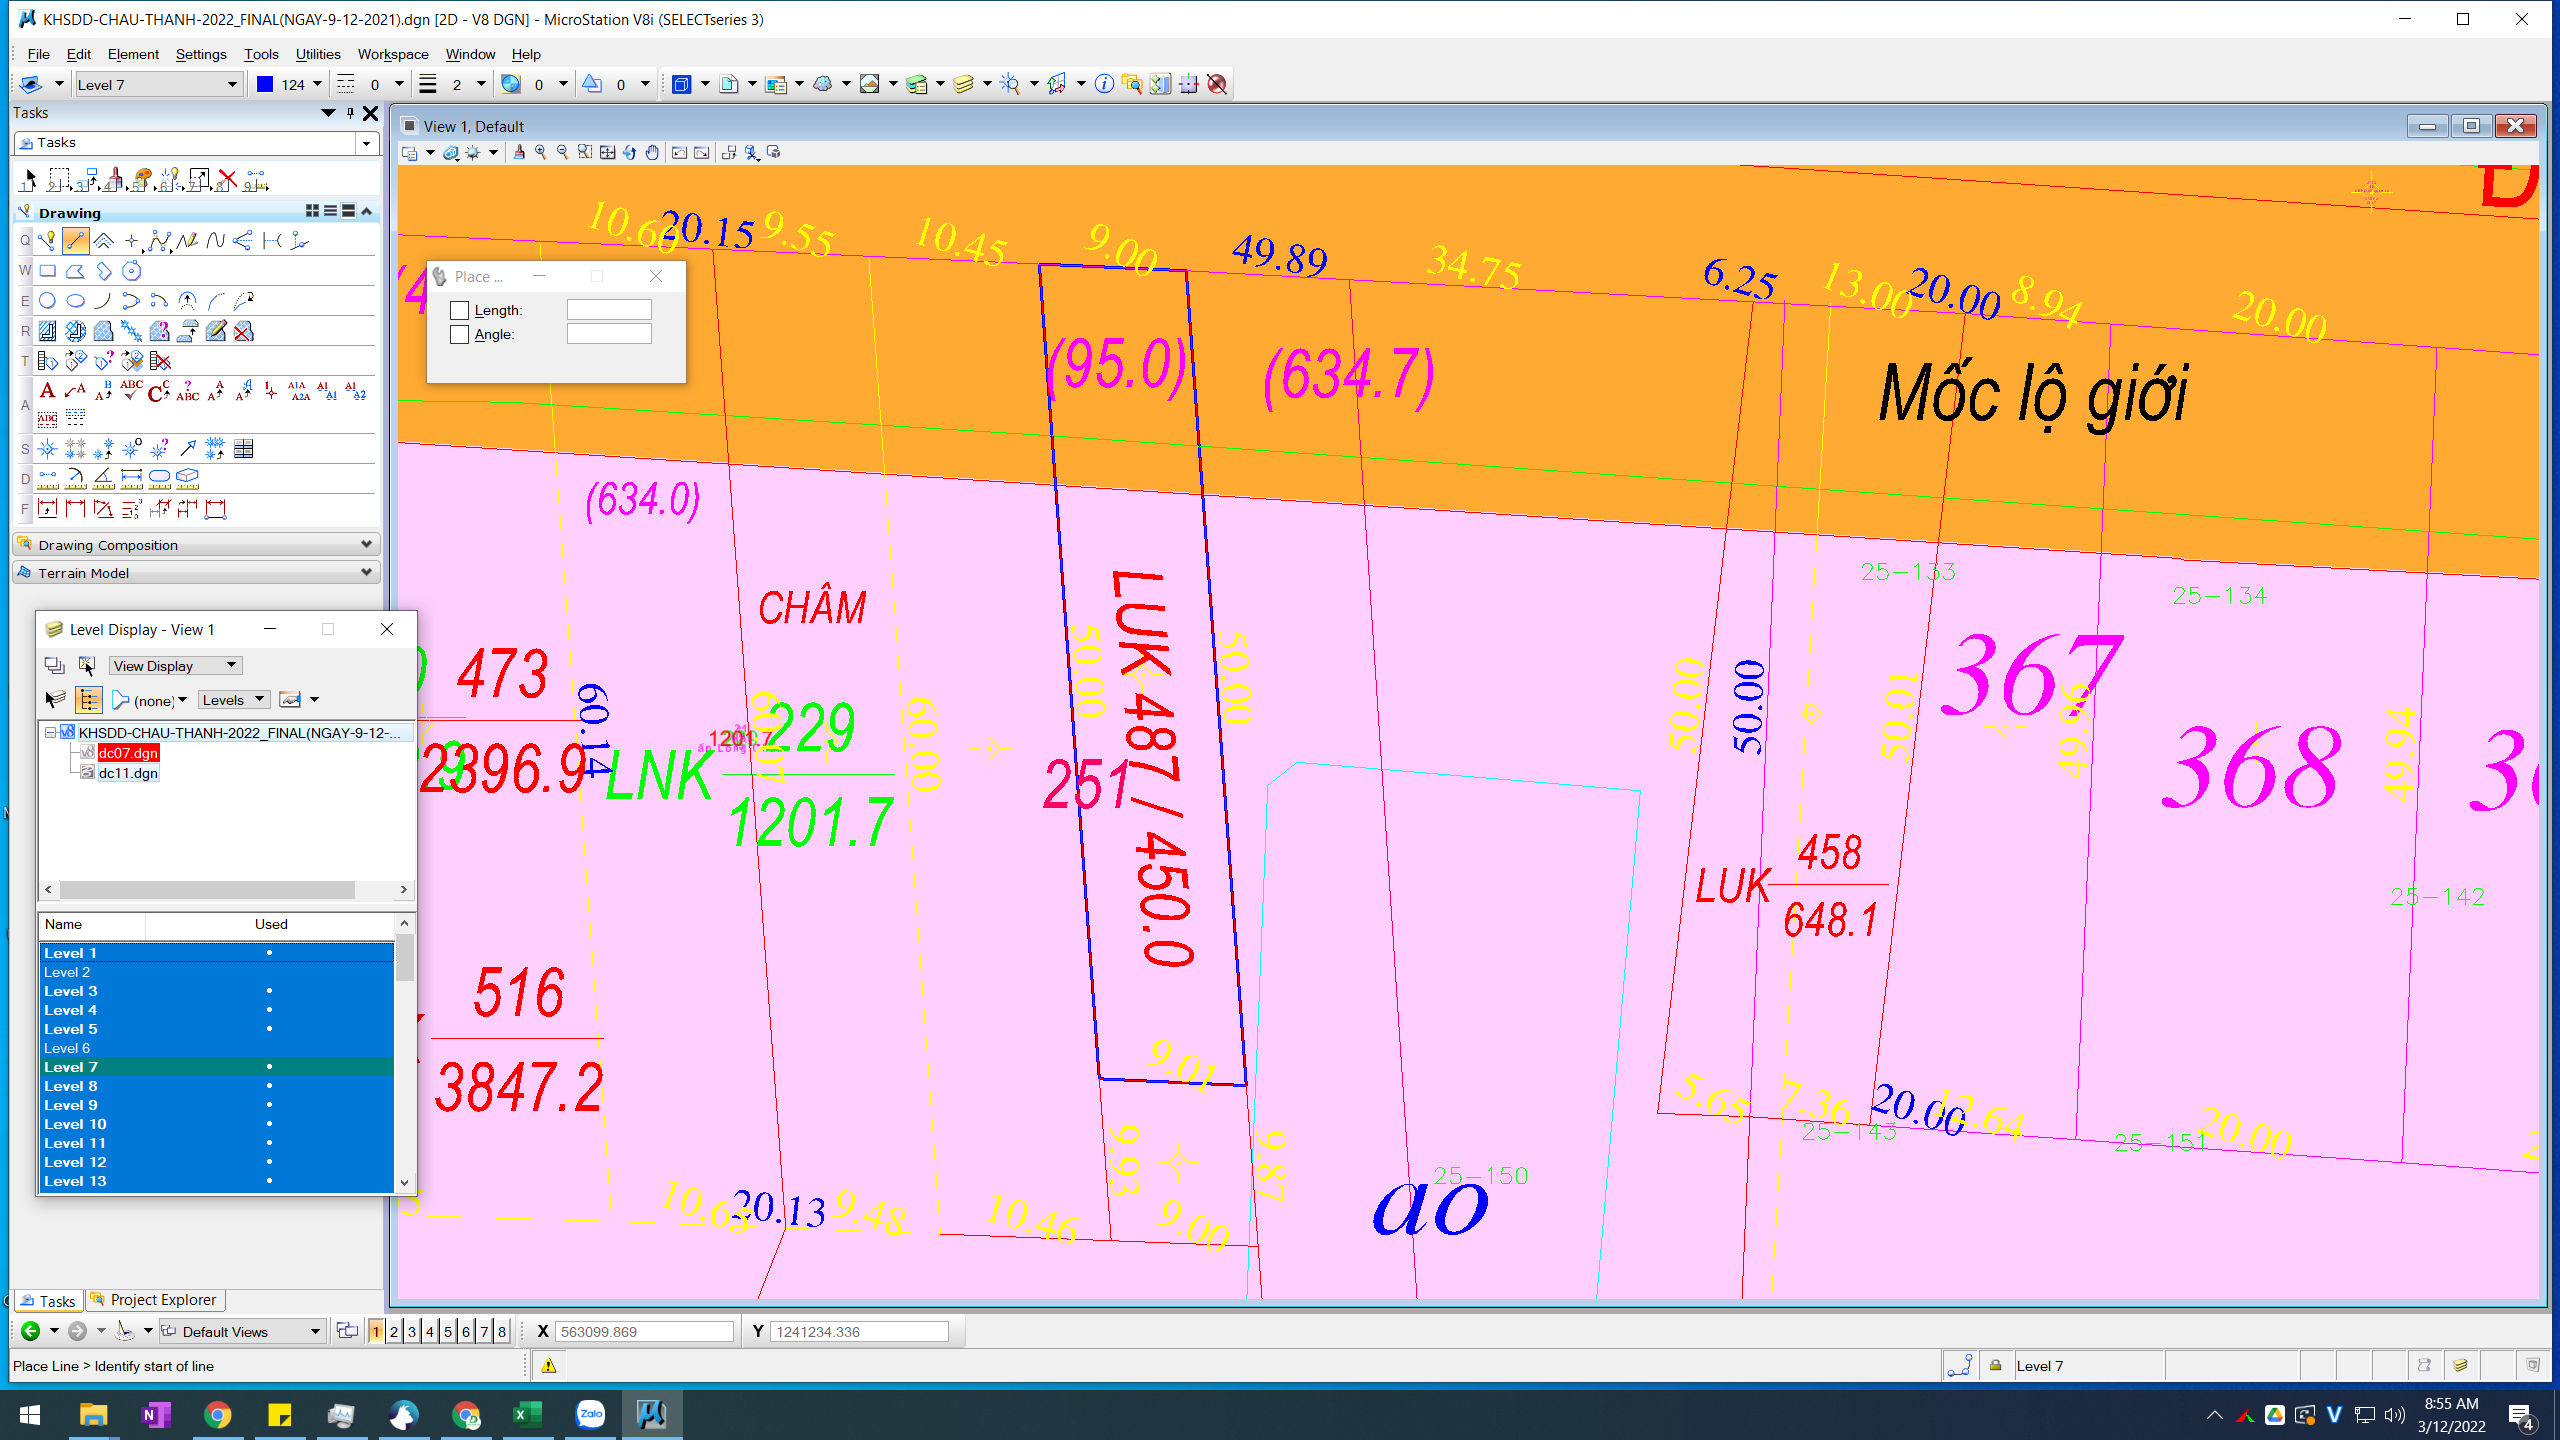Open the active level dropdown showing Level 7
This screenshot has width=2560, height=1440.
click(231, 84)
